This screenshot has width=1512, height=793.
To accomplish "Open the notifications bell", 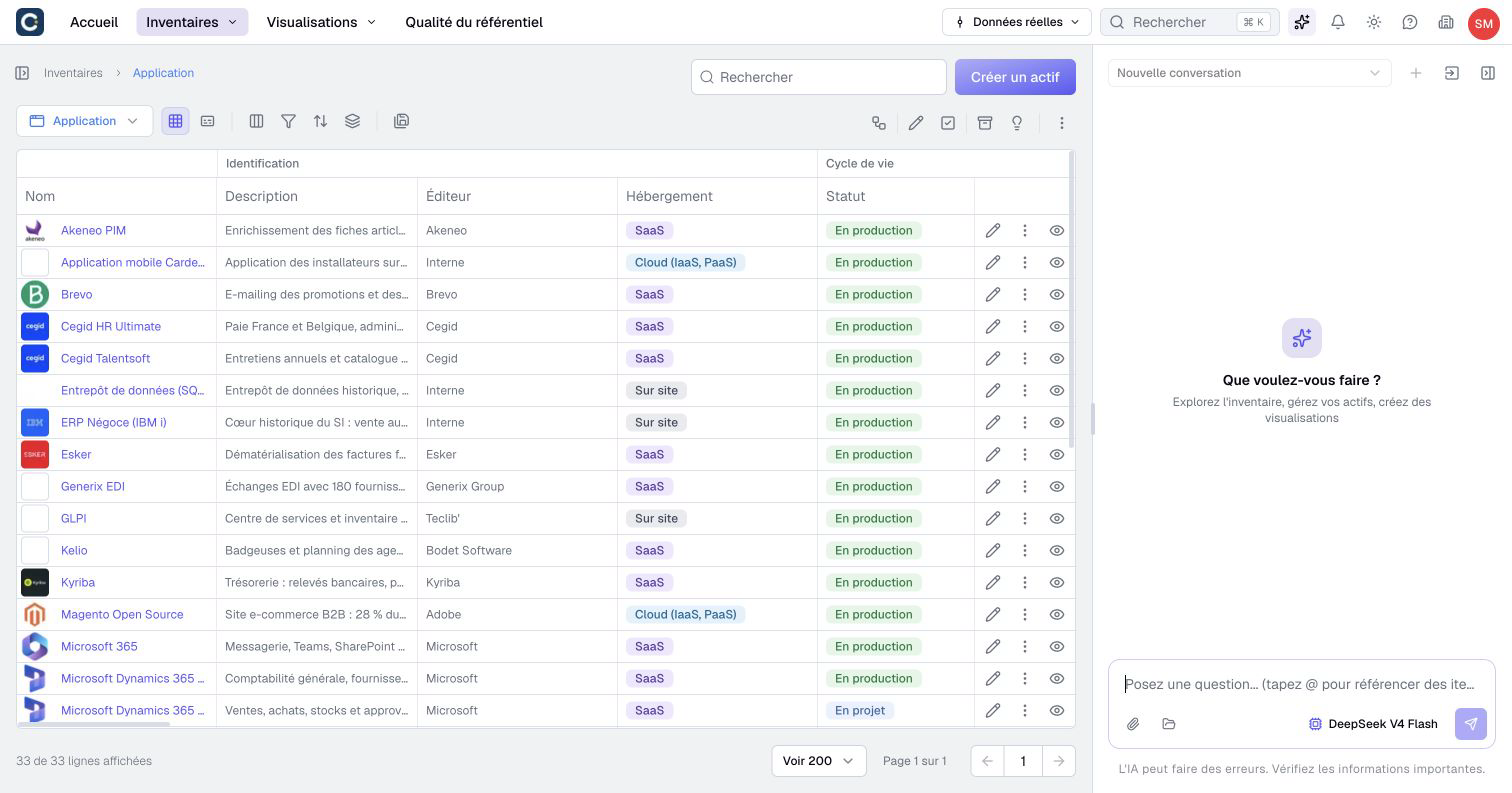I will (1338, 22).
